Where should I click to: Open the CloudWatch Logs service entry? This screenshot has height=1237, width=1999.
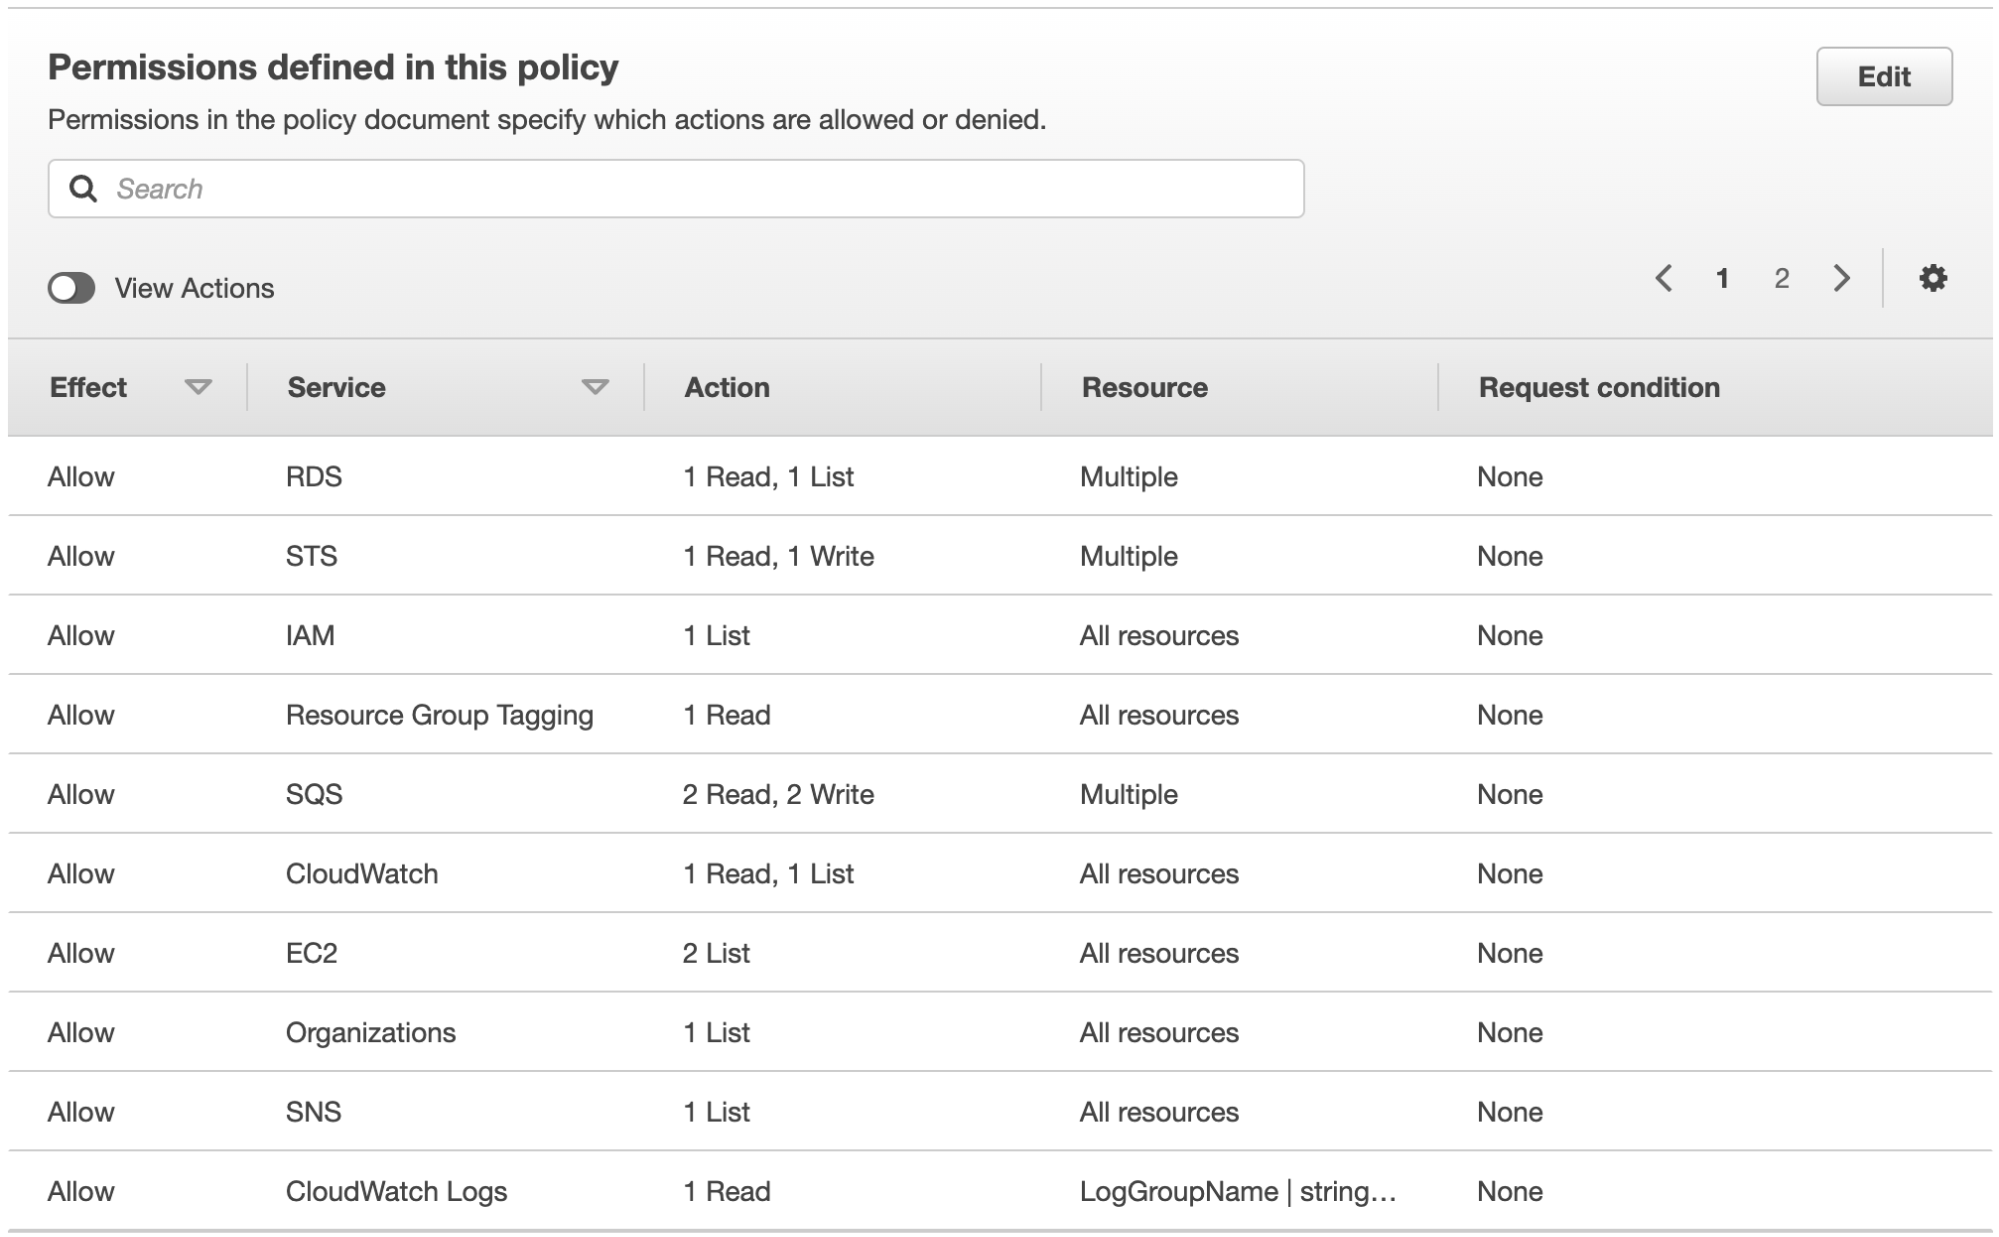pos(396,1191)
